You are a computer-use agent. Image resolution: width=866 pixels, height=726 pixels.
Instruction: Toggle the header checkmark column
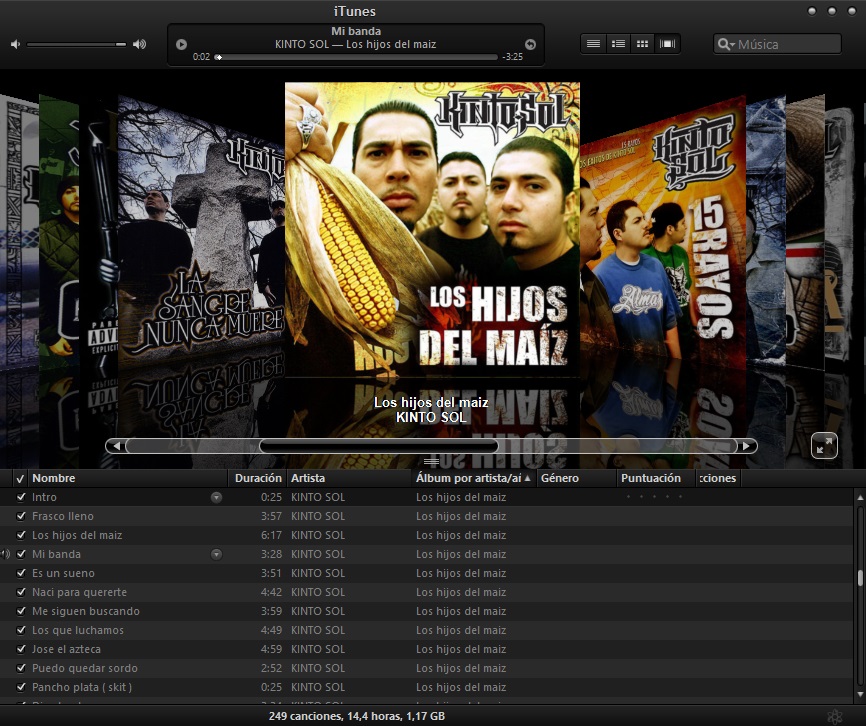click(20, 478)
